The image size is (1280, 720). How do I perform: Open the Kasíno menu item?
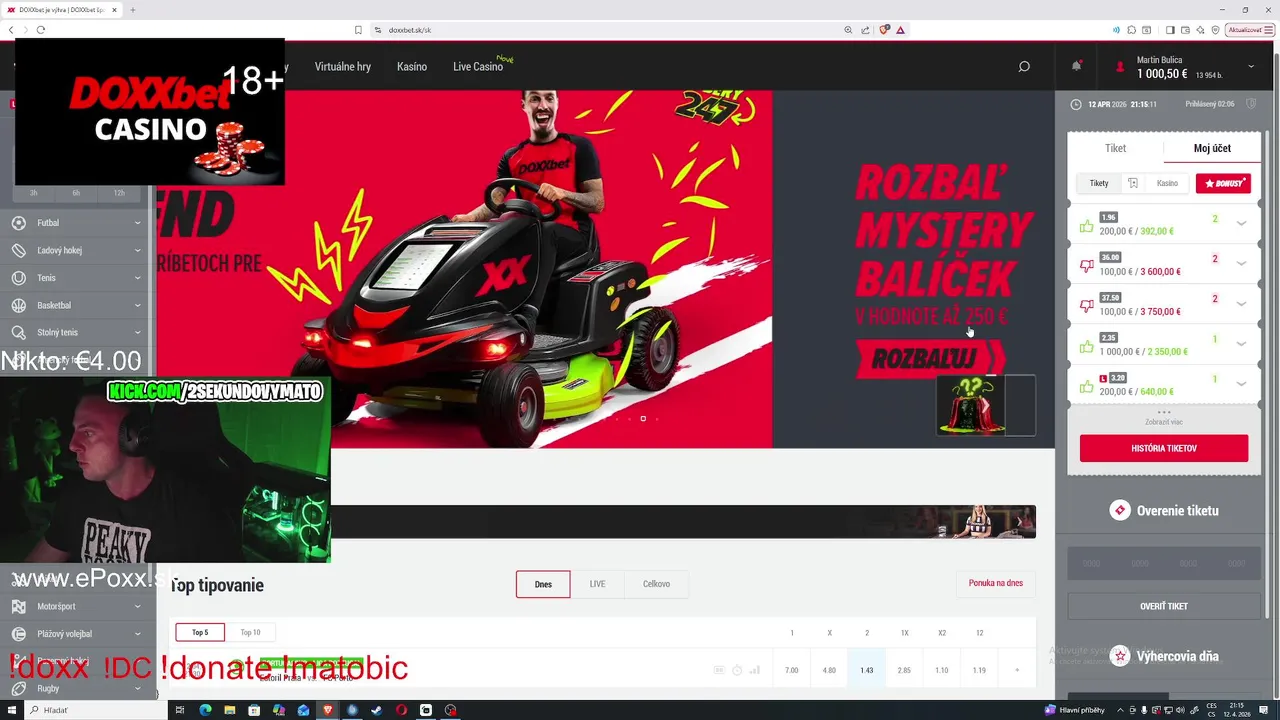click(x=412, y=67)
